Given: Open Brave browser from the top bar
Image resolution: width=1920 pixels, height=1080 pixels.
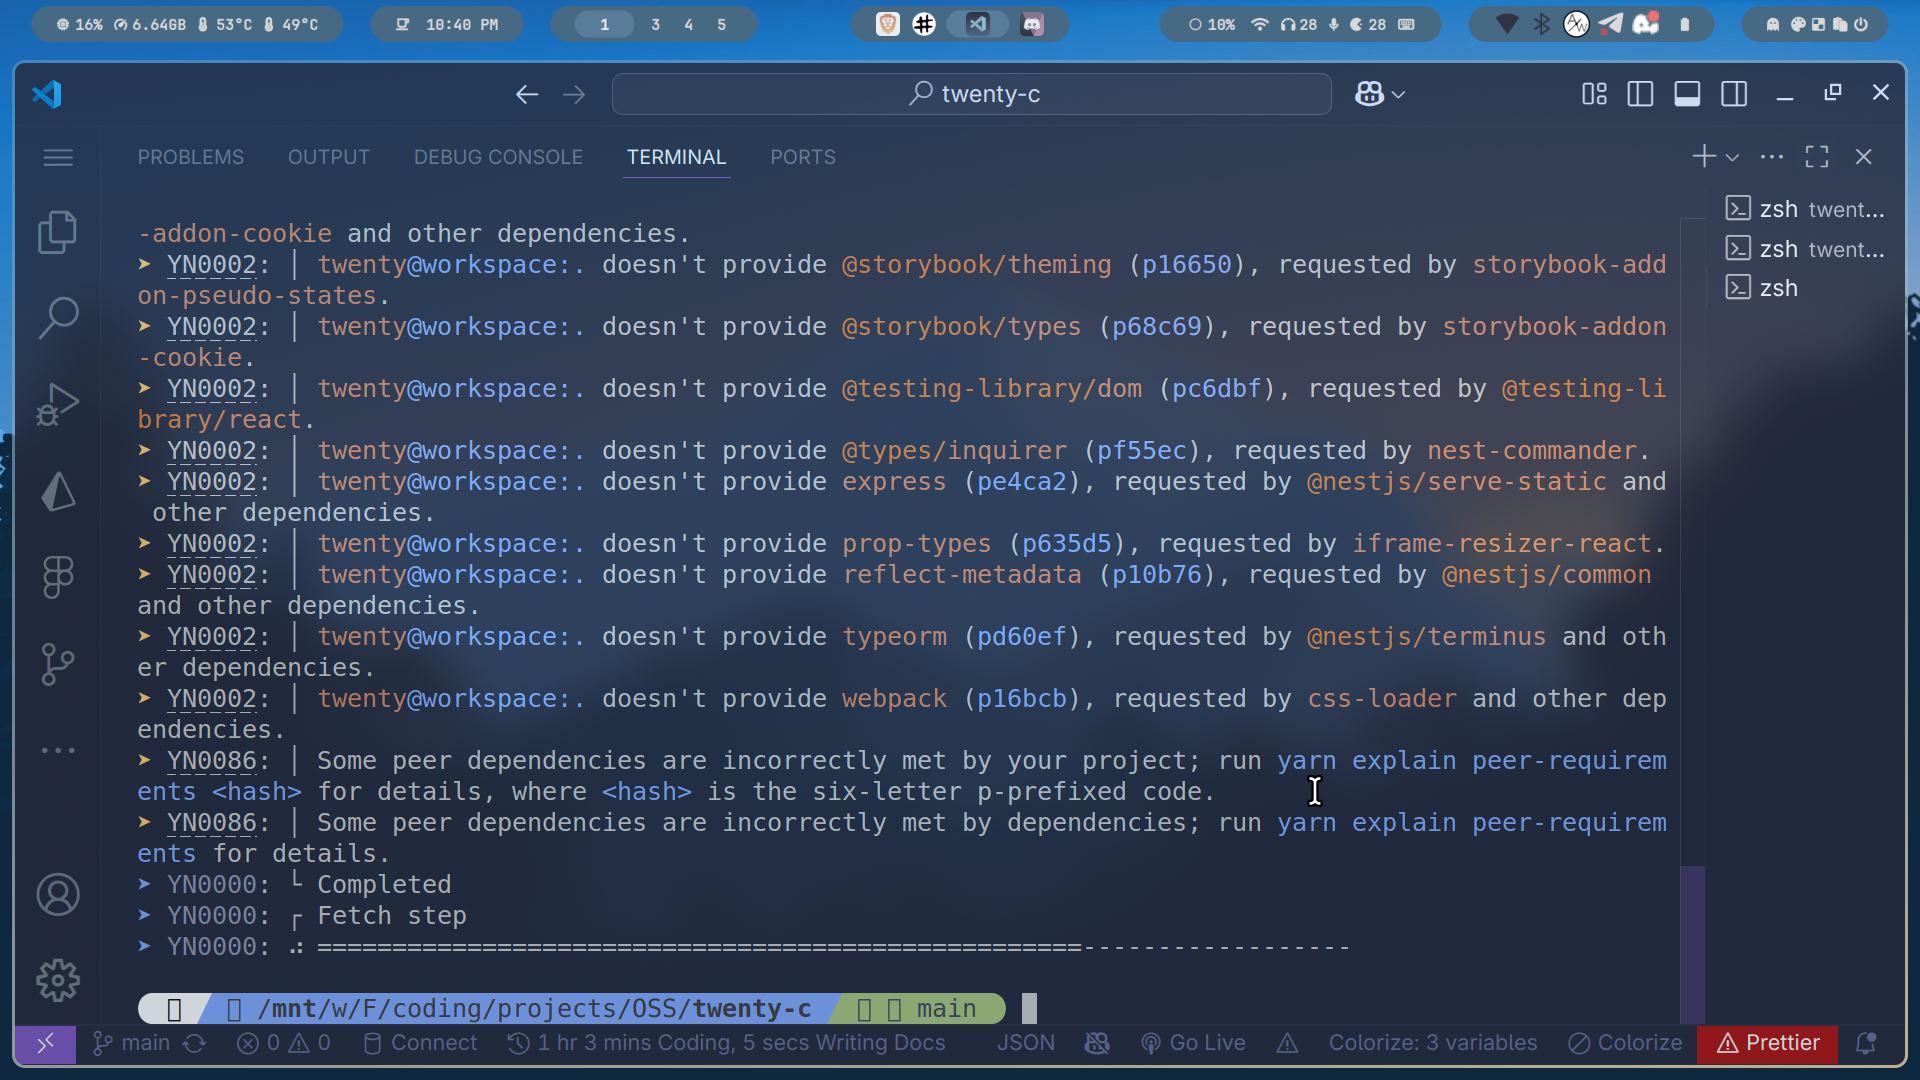Looking at the screenshot, I should point(887,24).
